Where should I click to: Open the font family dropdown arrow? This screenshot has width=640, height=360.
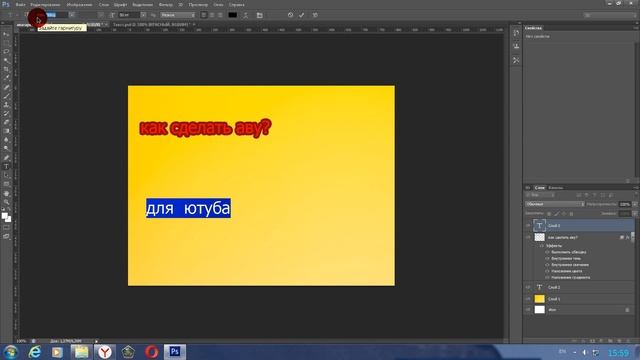click(x=72, y=15)
